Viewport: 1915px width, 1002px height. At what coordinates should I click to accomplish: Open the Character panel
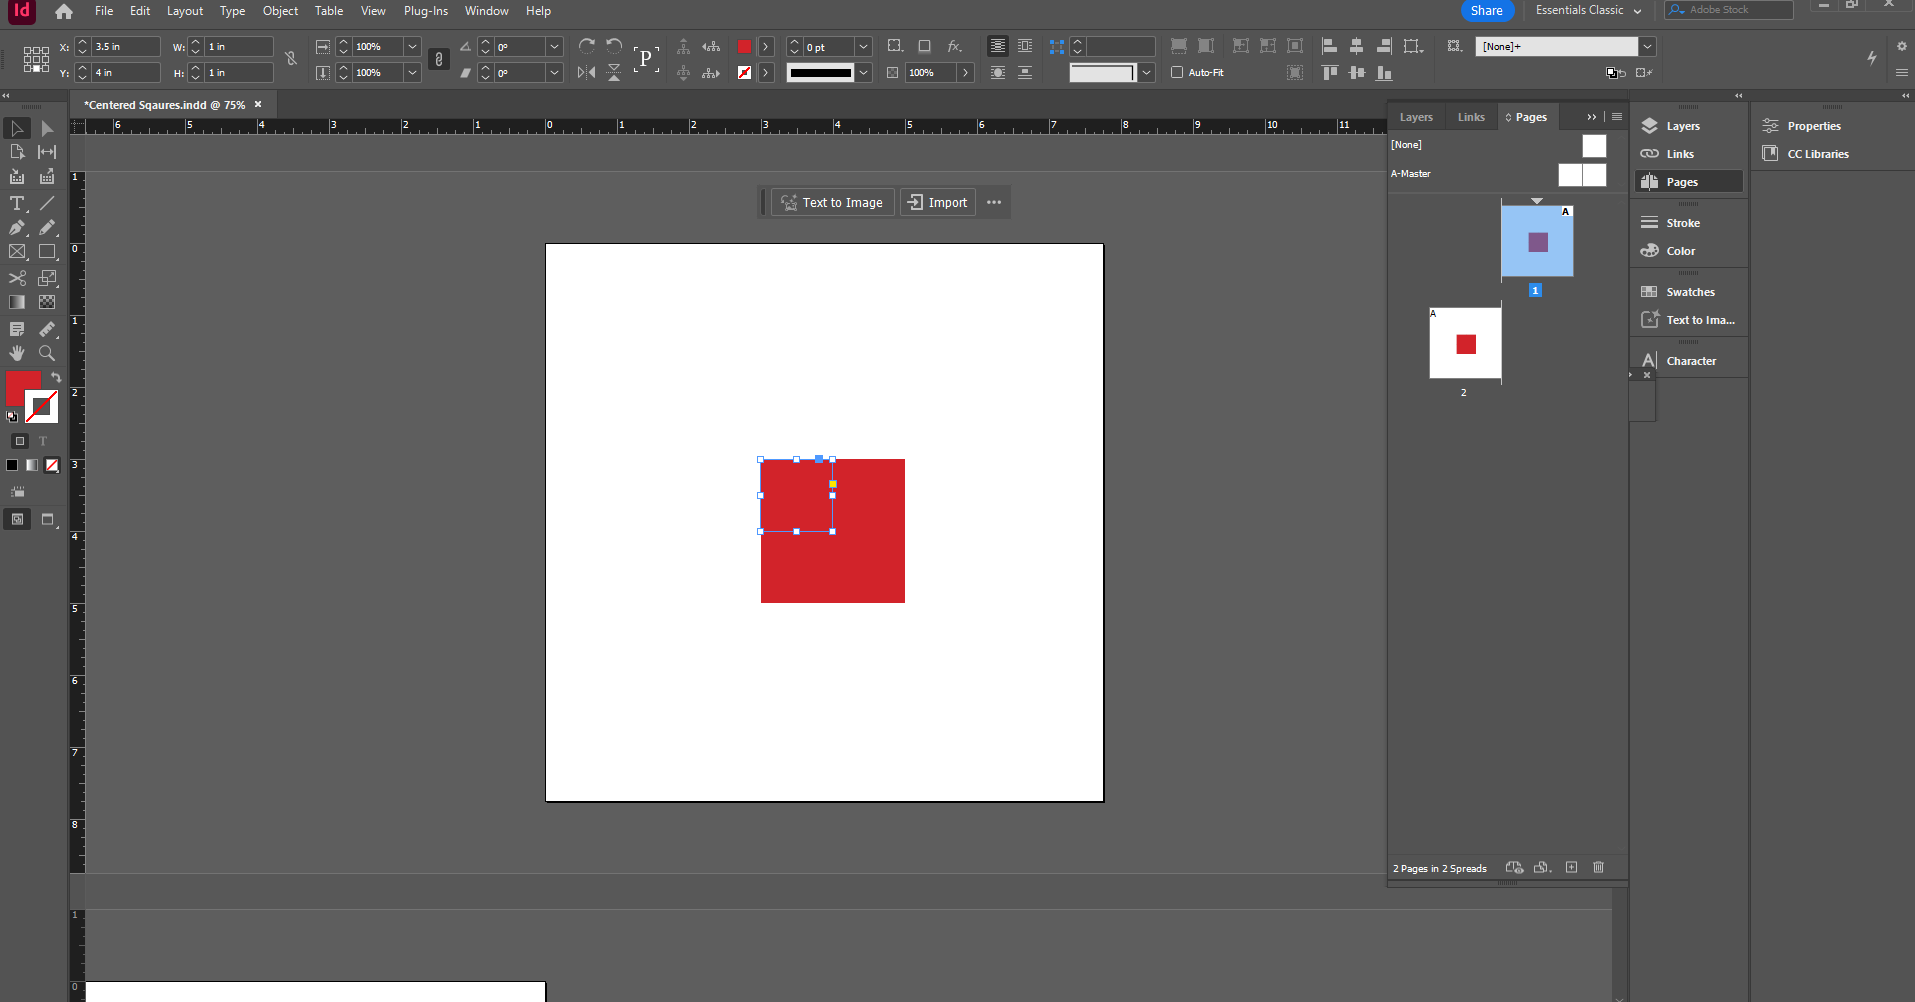tap(1690, 360)
